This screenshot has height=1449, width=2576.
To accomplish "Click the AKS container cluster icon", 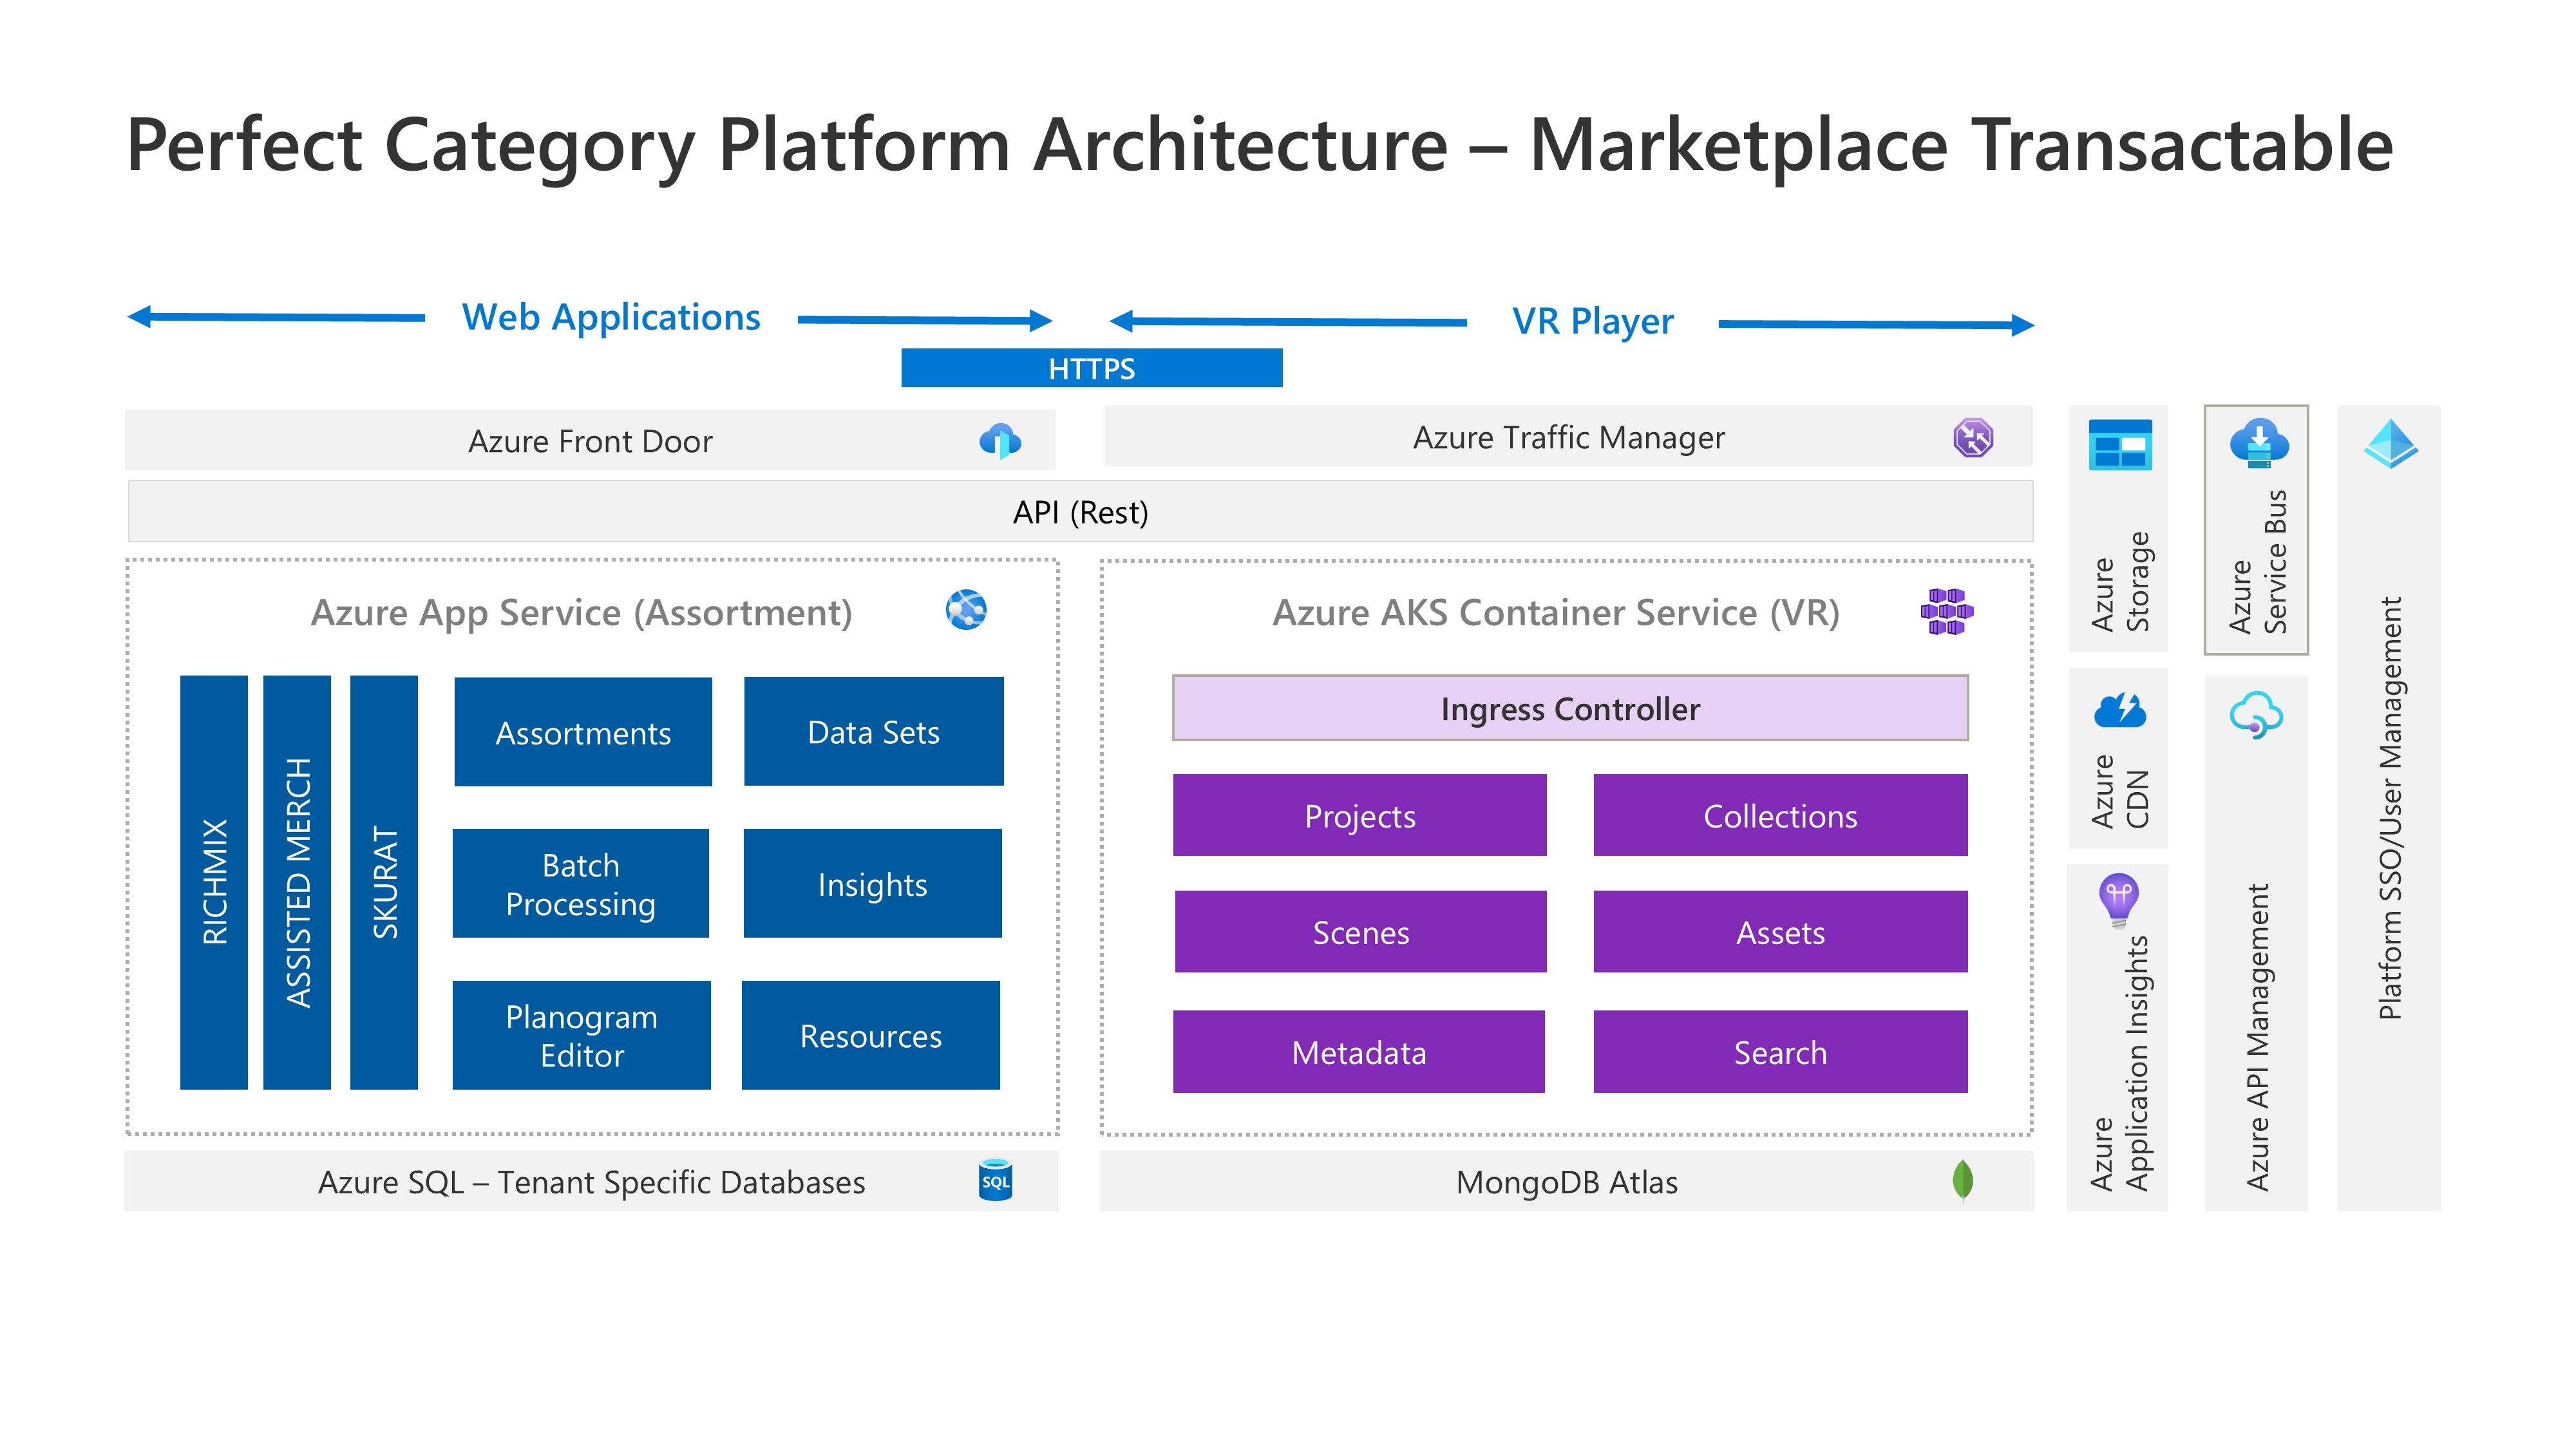I will [x=1946, y=611].
